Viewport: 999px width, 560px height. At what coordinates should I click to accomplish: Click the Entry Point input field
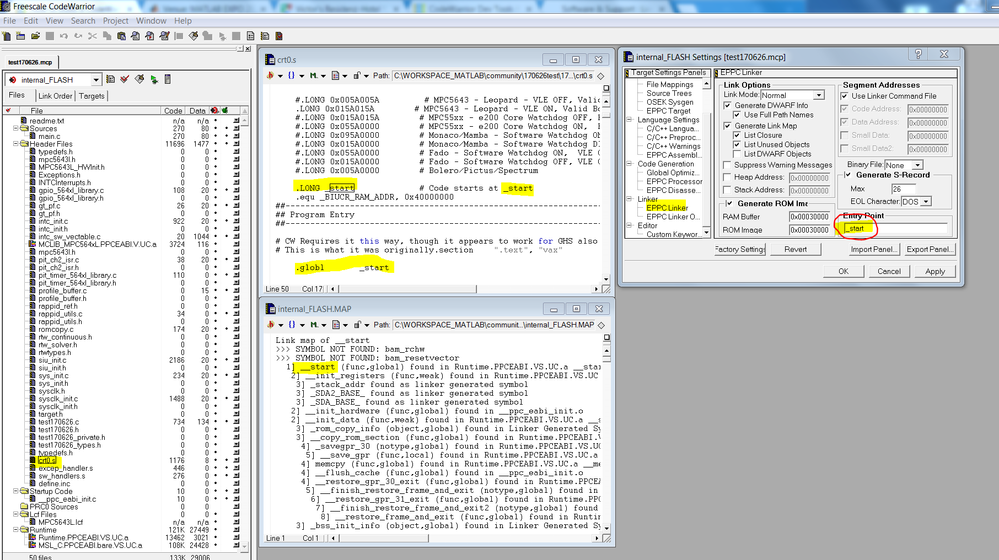896,228
